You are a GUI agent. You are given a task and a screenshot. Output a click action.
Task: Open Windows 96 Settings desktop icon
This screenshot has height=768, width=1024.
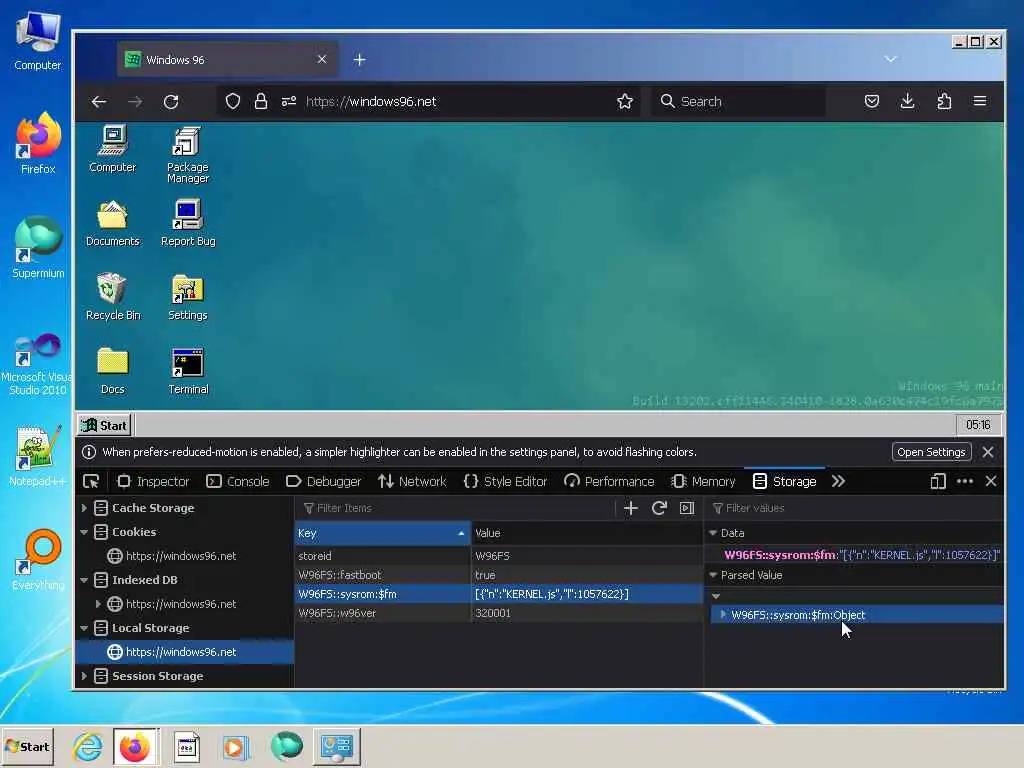pos(187,297)
